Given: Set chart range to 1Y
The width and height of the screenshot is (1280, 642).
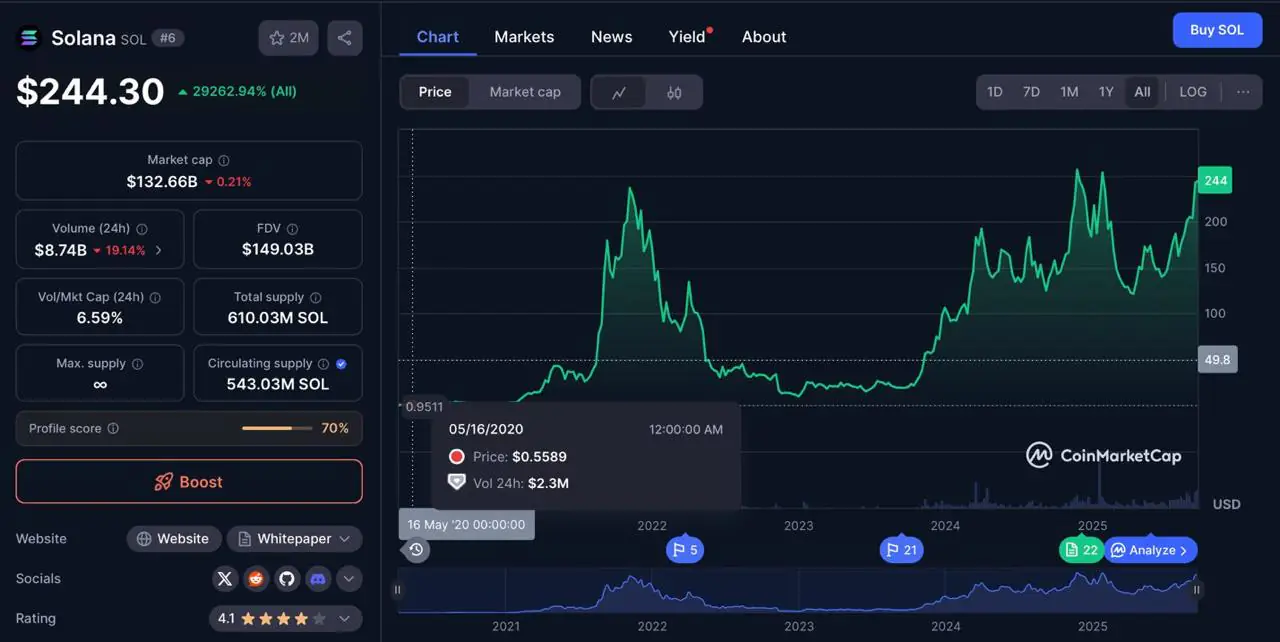Looking at the screenshot, I should [1106, 92].
